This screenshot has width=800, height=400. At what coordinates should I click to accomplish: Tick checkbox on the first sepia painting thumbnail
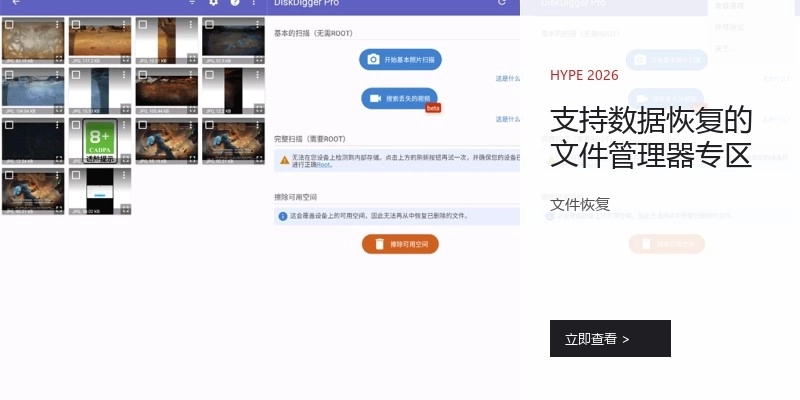tap(9, 24)
